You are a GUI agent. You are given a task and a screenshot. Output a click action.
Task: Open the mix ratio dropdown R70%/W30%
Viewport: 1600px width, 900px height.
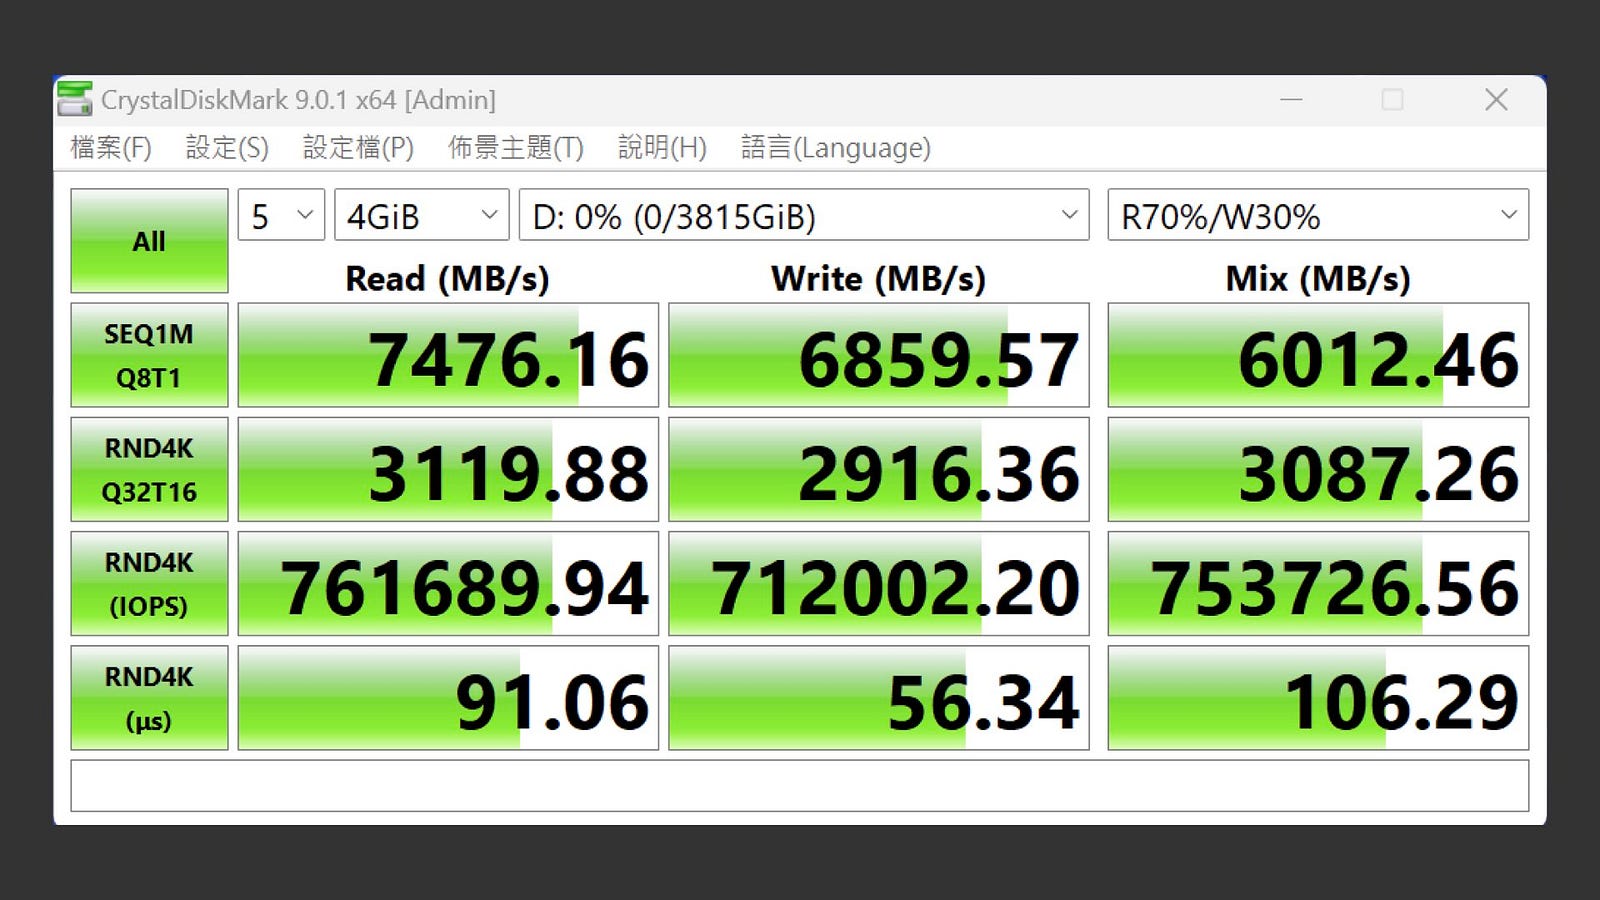pos(1318,215)
